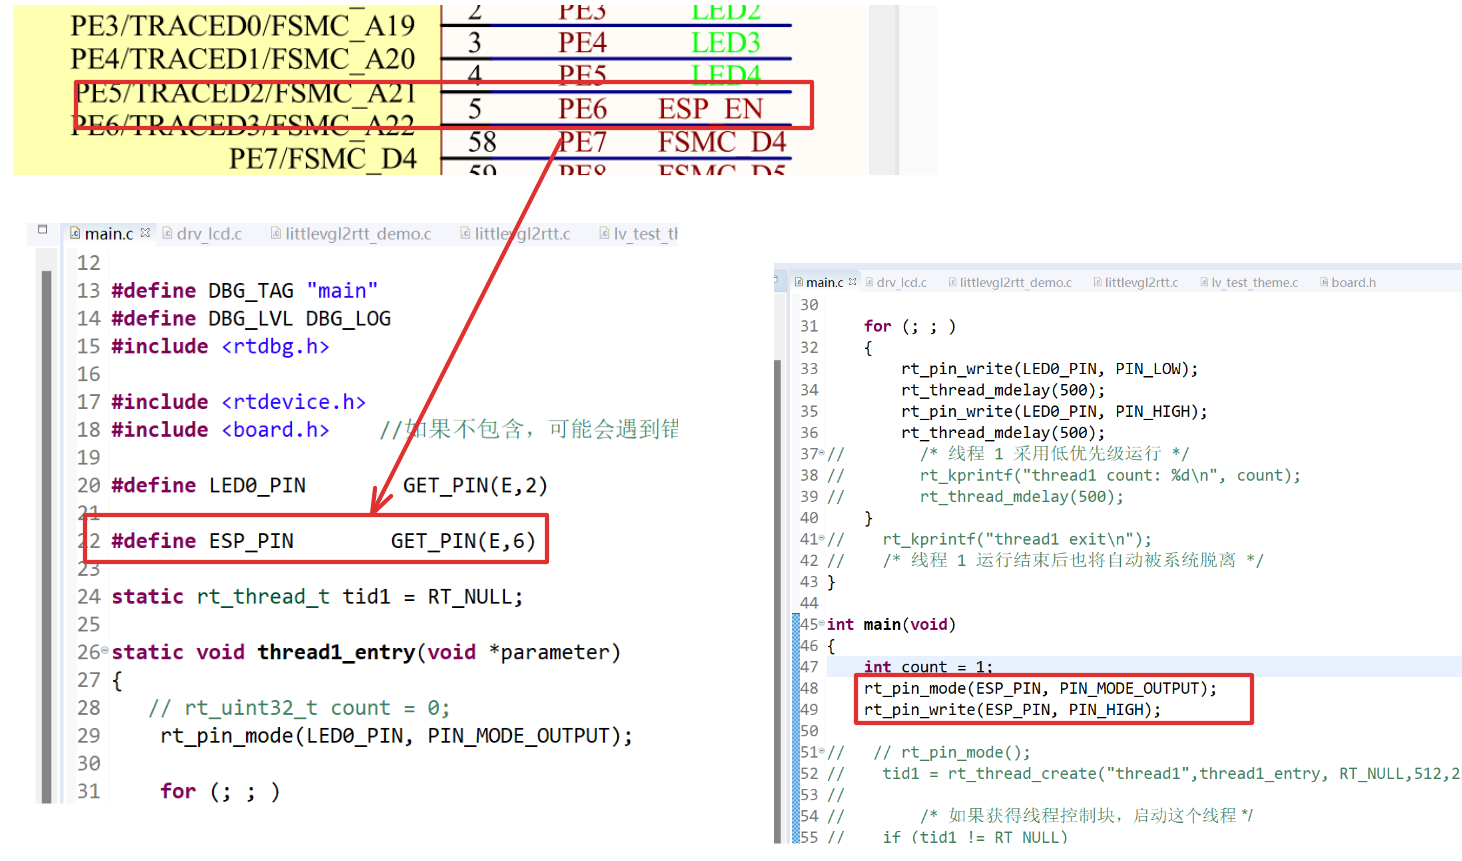Open drv_lcd.c tab in right editor
This screenshot has width=1462, height=861.
(x=901, y=282)
